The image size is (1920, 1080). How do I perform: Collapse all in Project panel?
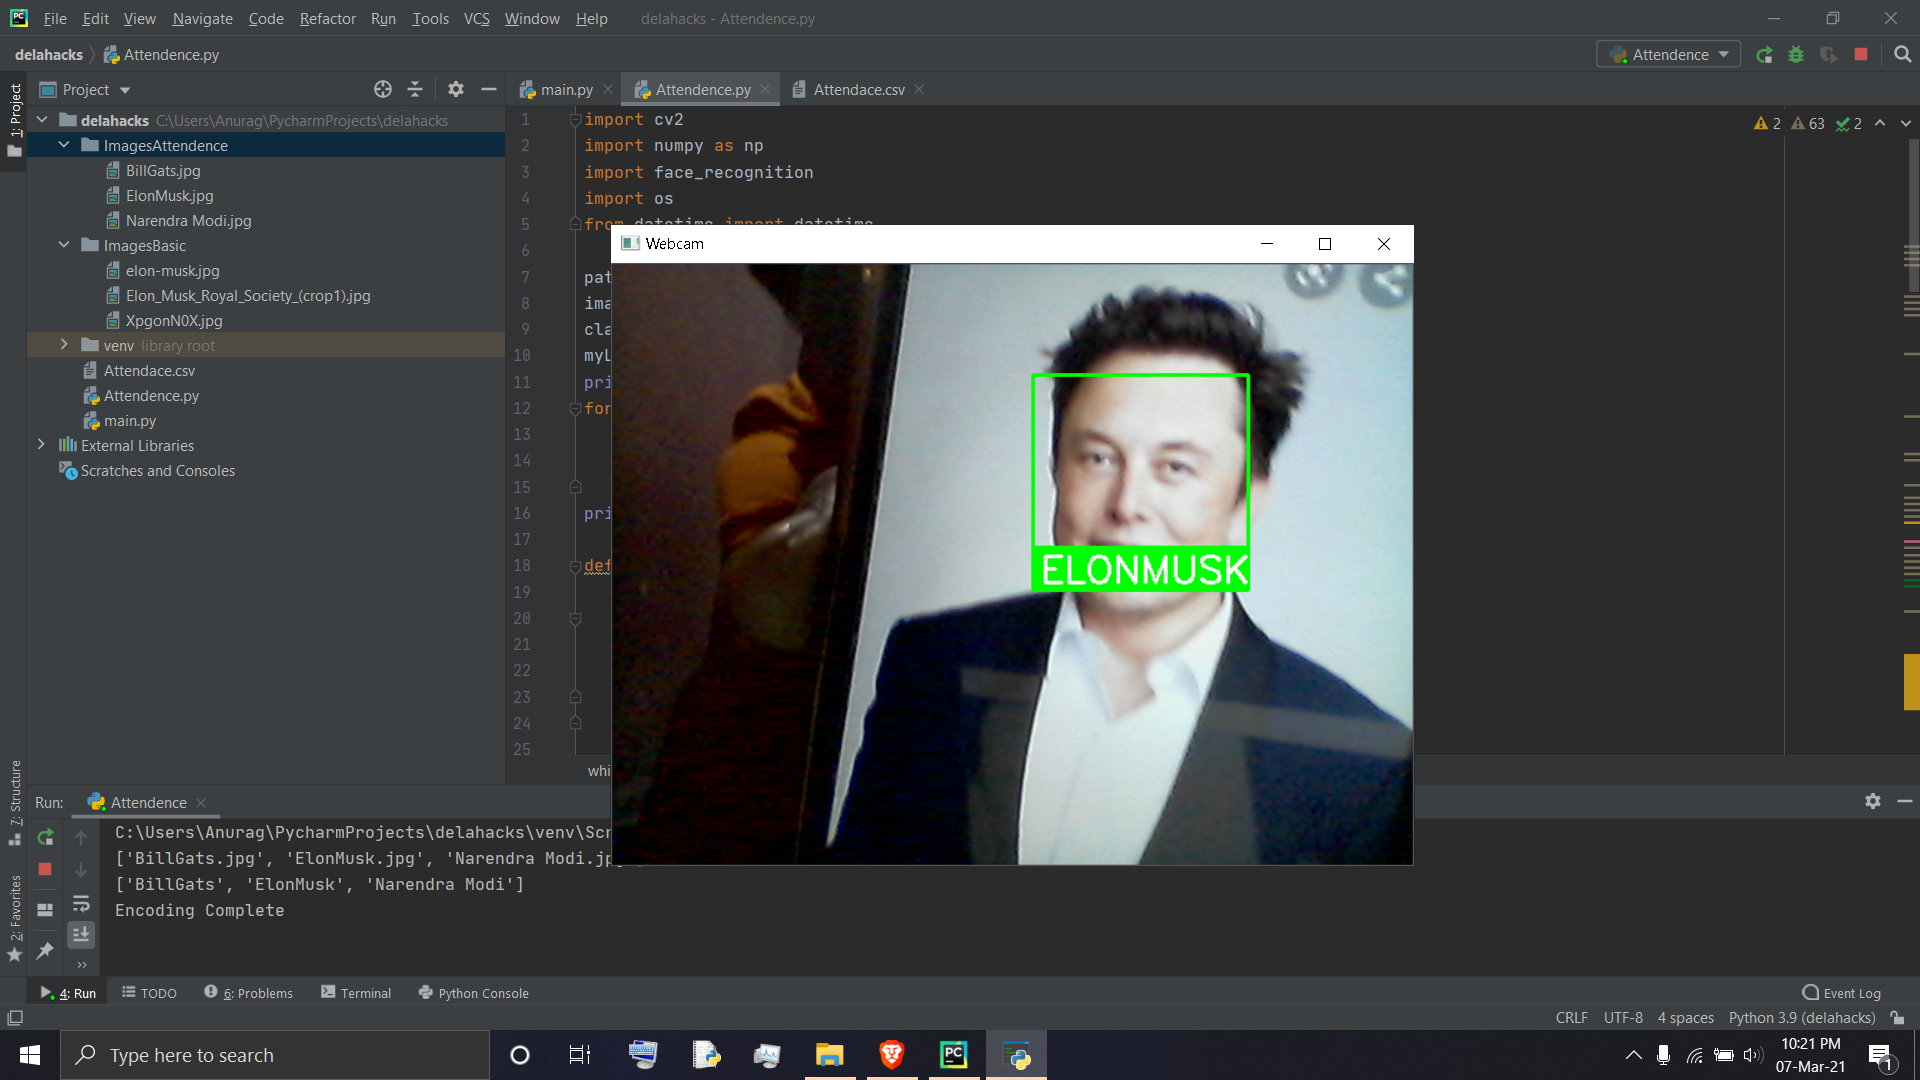415,90
